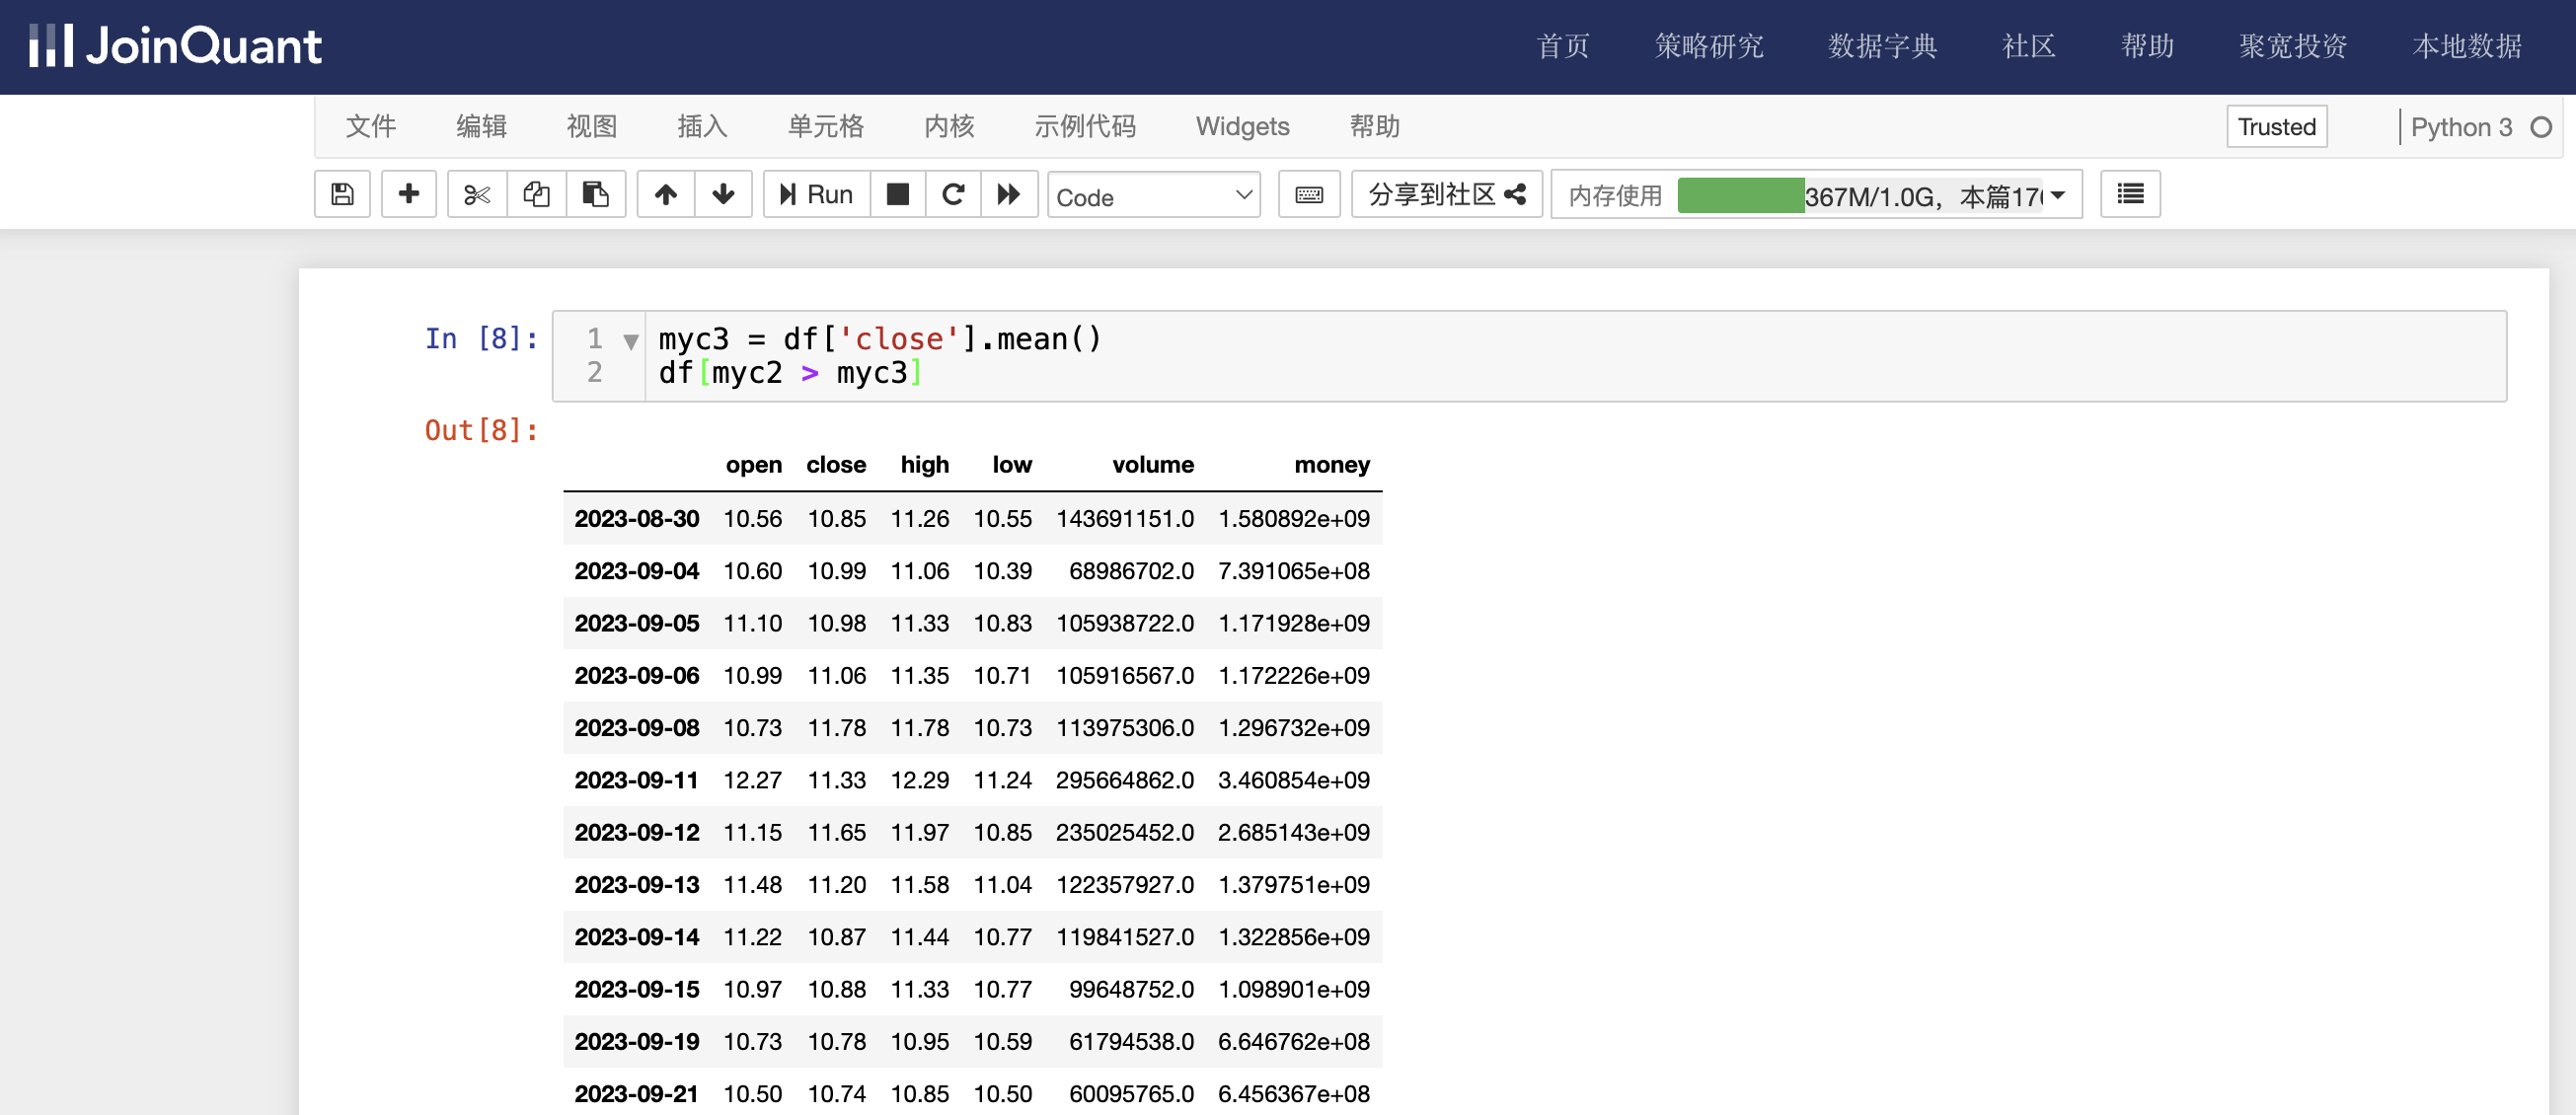Viewport: 2576px width, 1115px height.
Task: Run the current cell
Action: (x=816, y=194)
